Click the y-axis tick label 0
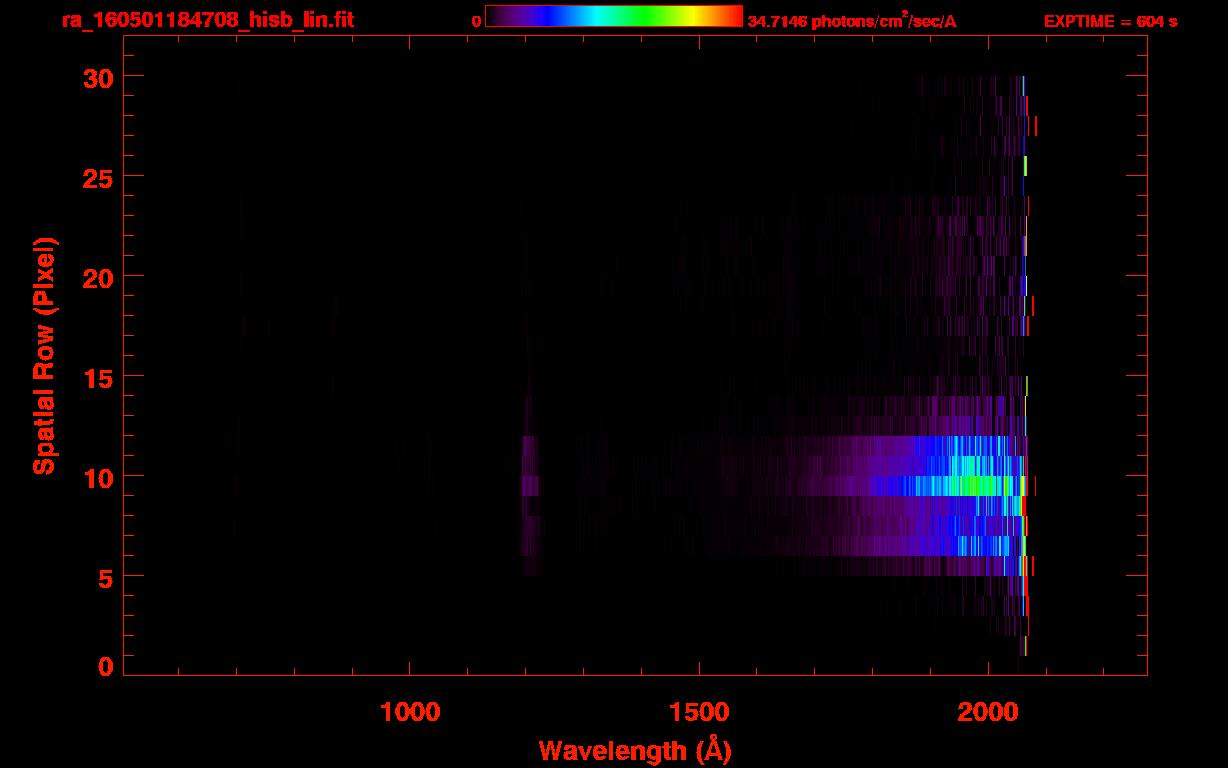Viewport: 1228px width, 768px height. coord(106,667)
